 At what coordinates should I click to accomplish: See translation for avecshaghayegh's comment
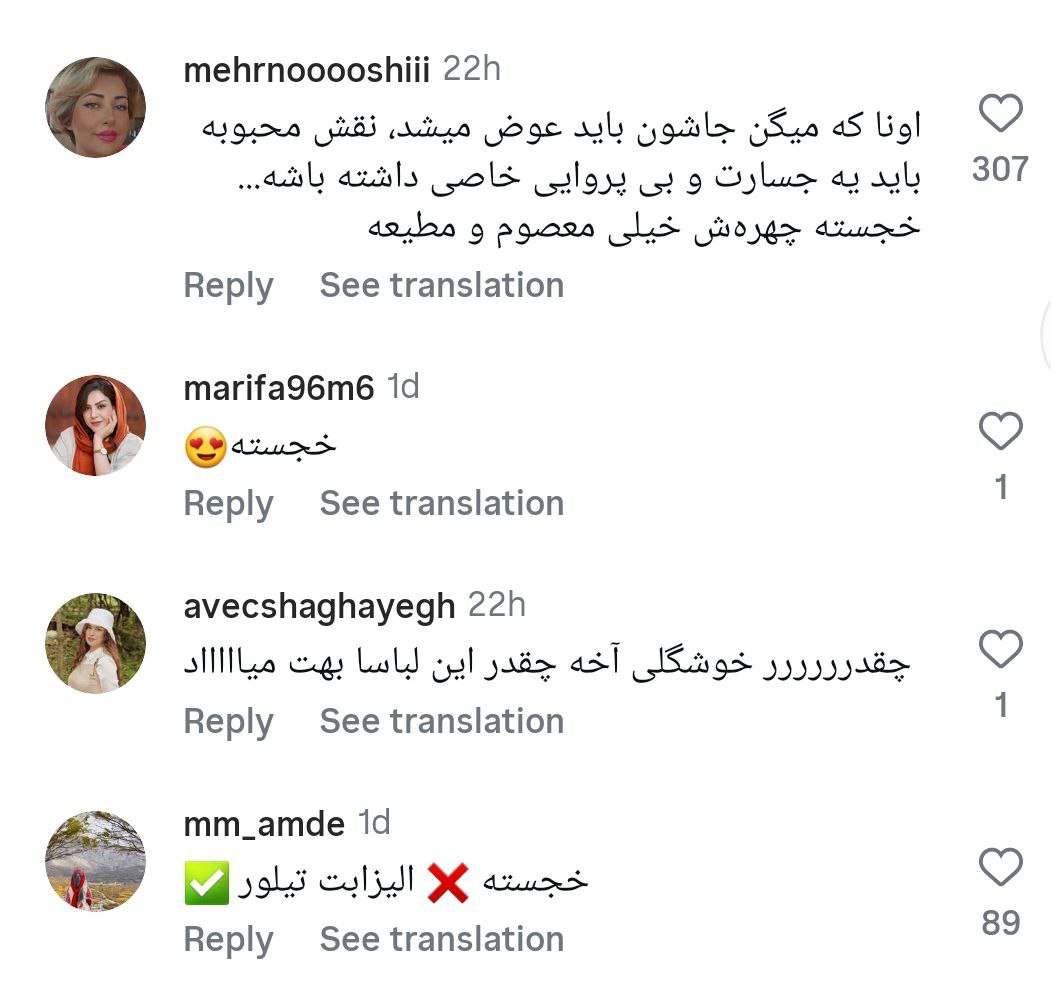click(441, 722)
